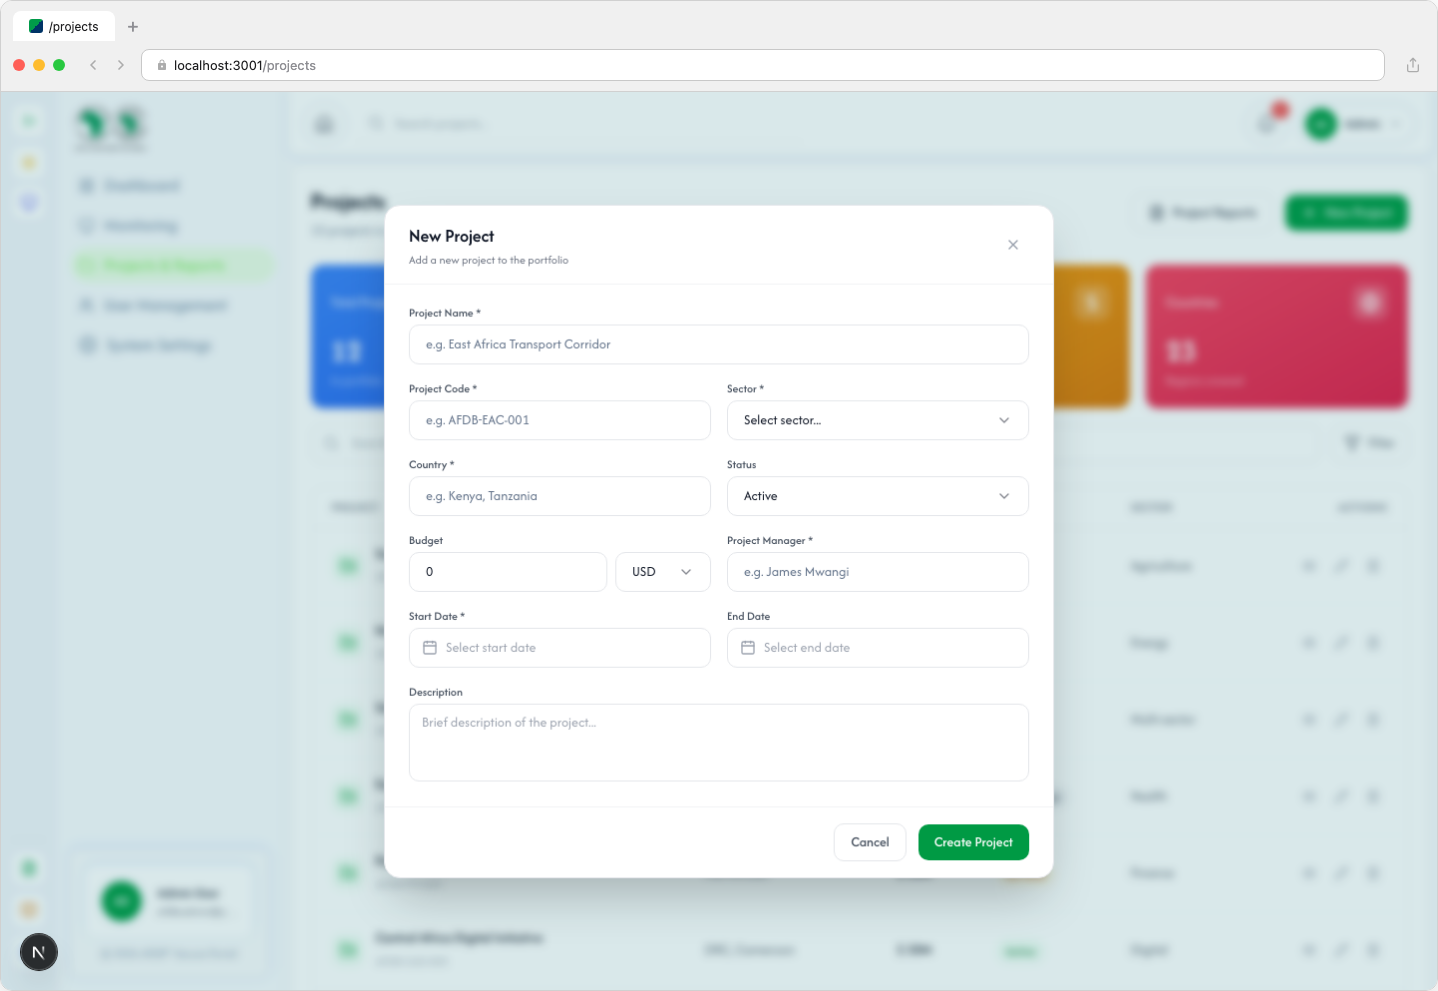Click the browser forward arrow
The image size is (1438, 991).
point(121,65)
